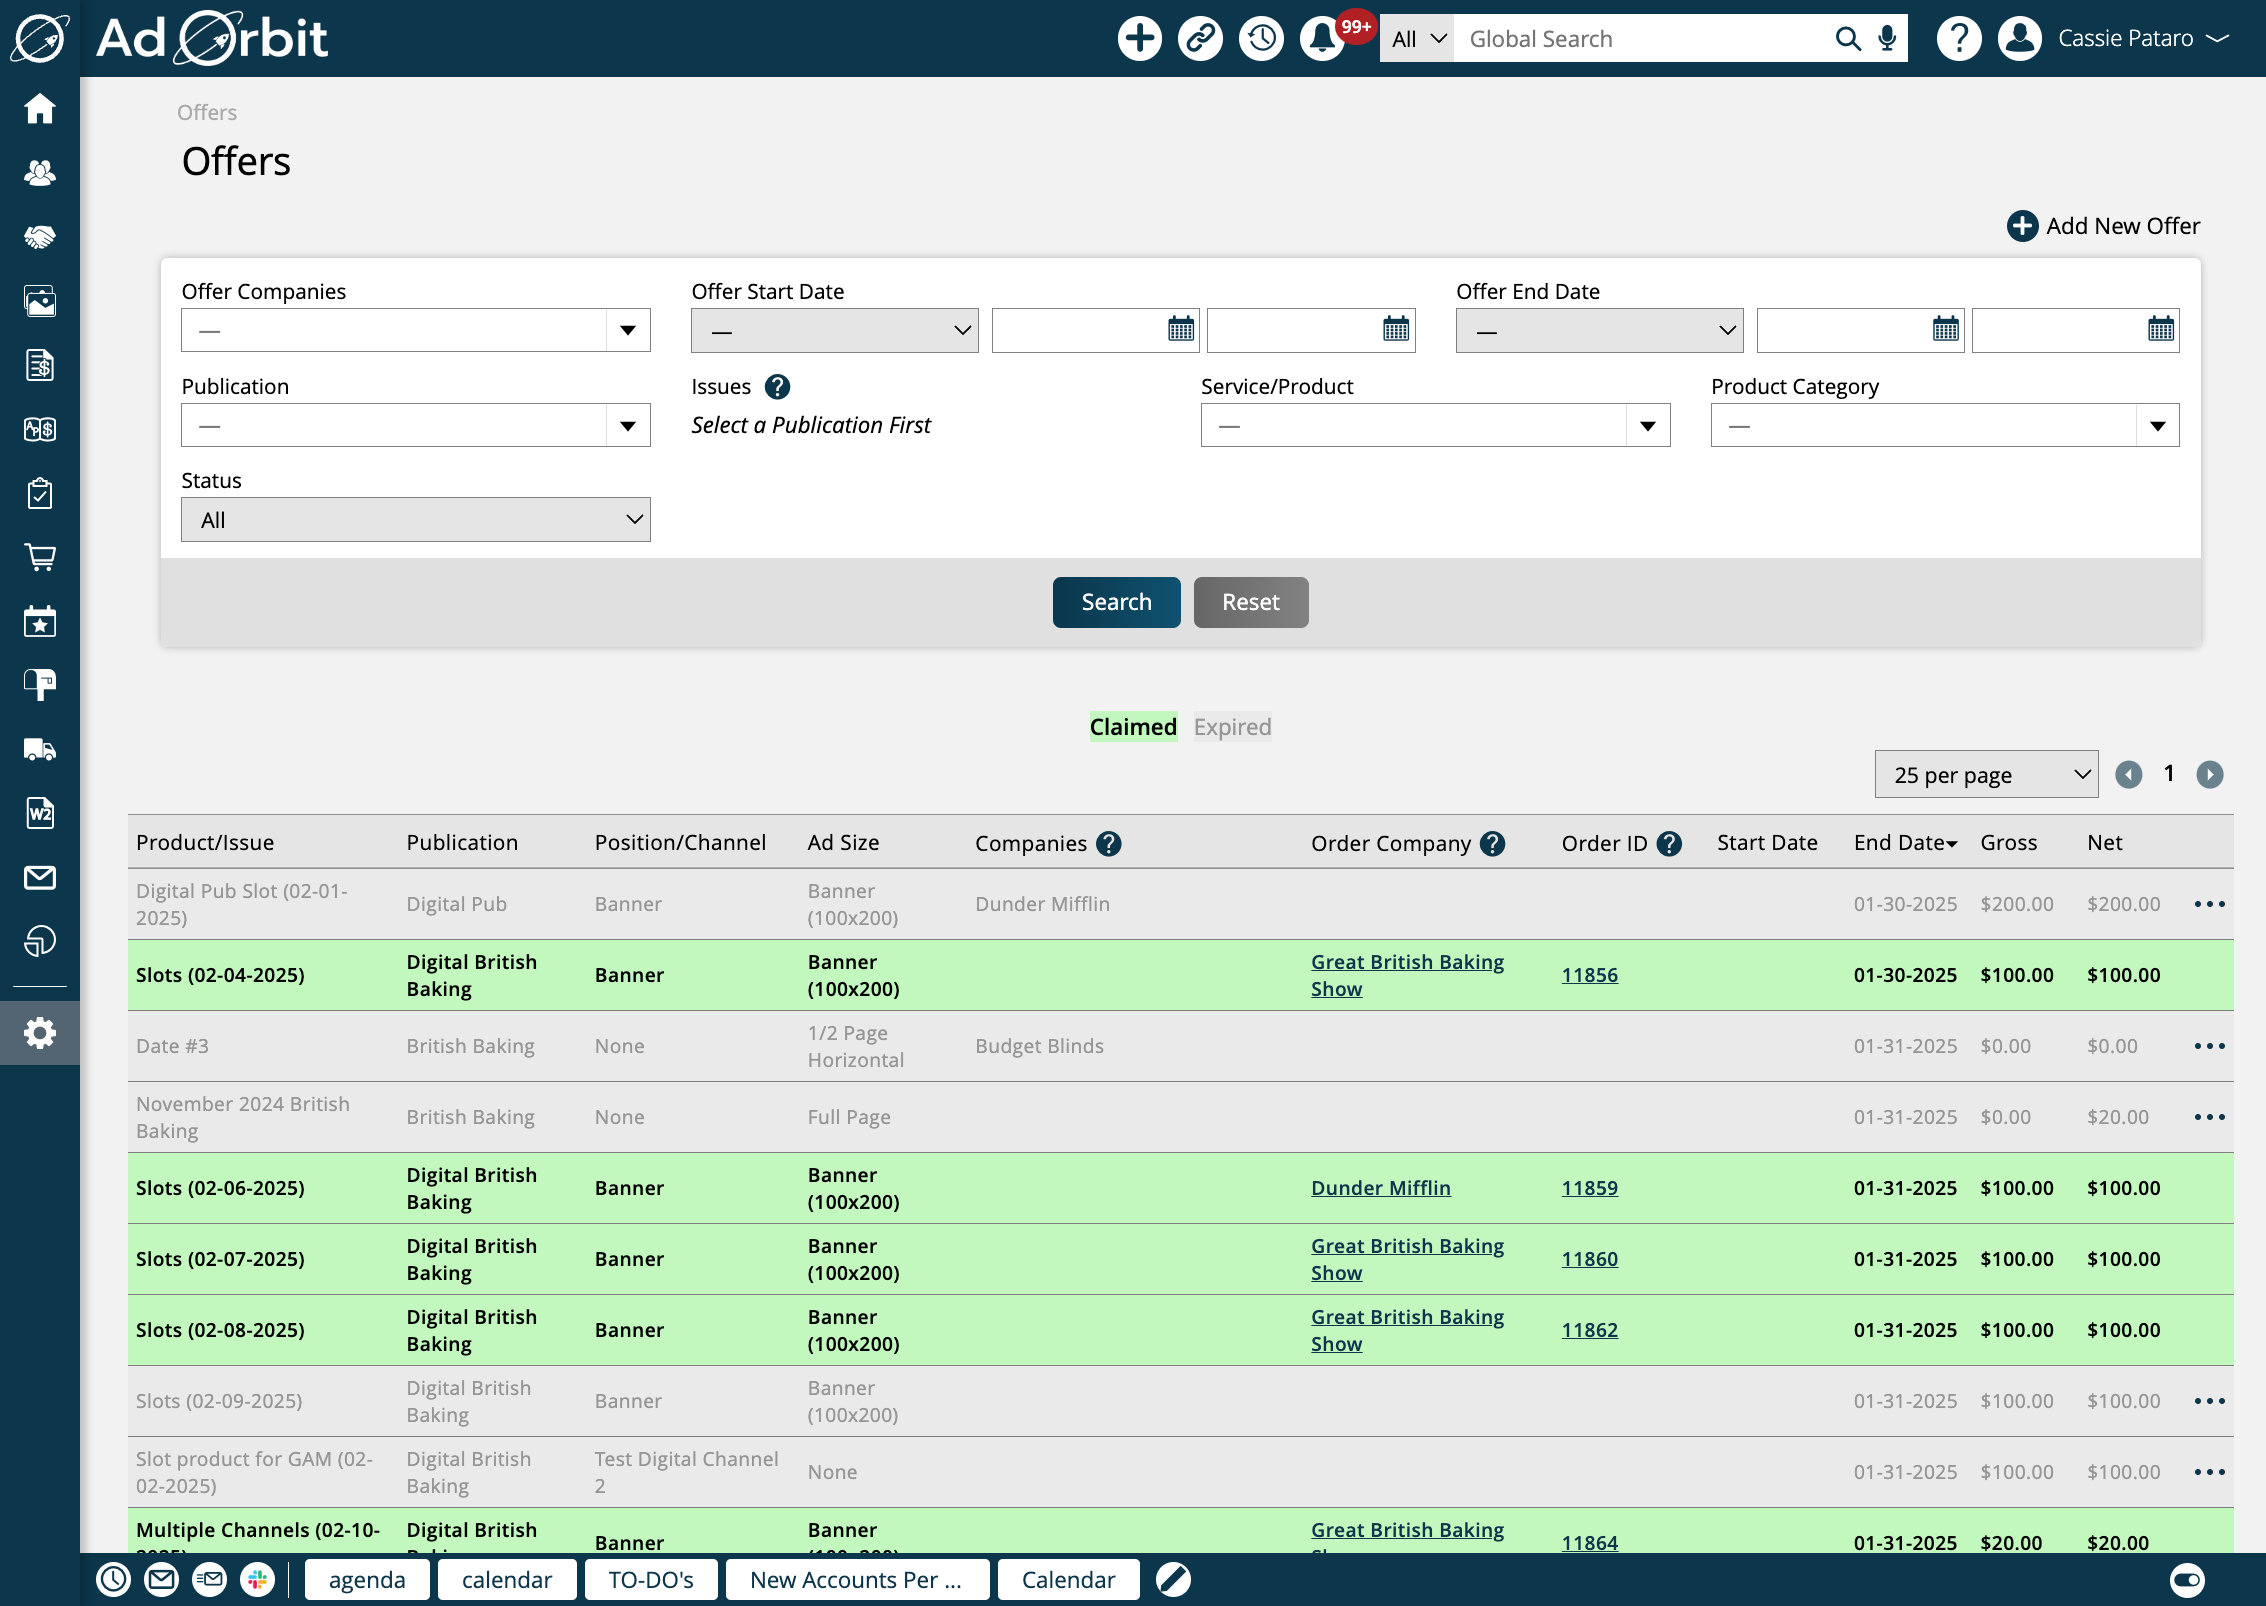Click the Search button
This screenshot has height=1606, width=2266.
(x=1116, y=602)
